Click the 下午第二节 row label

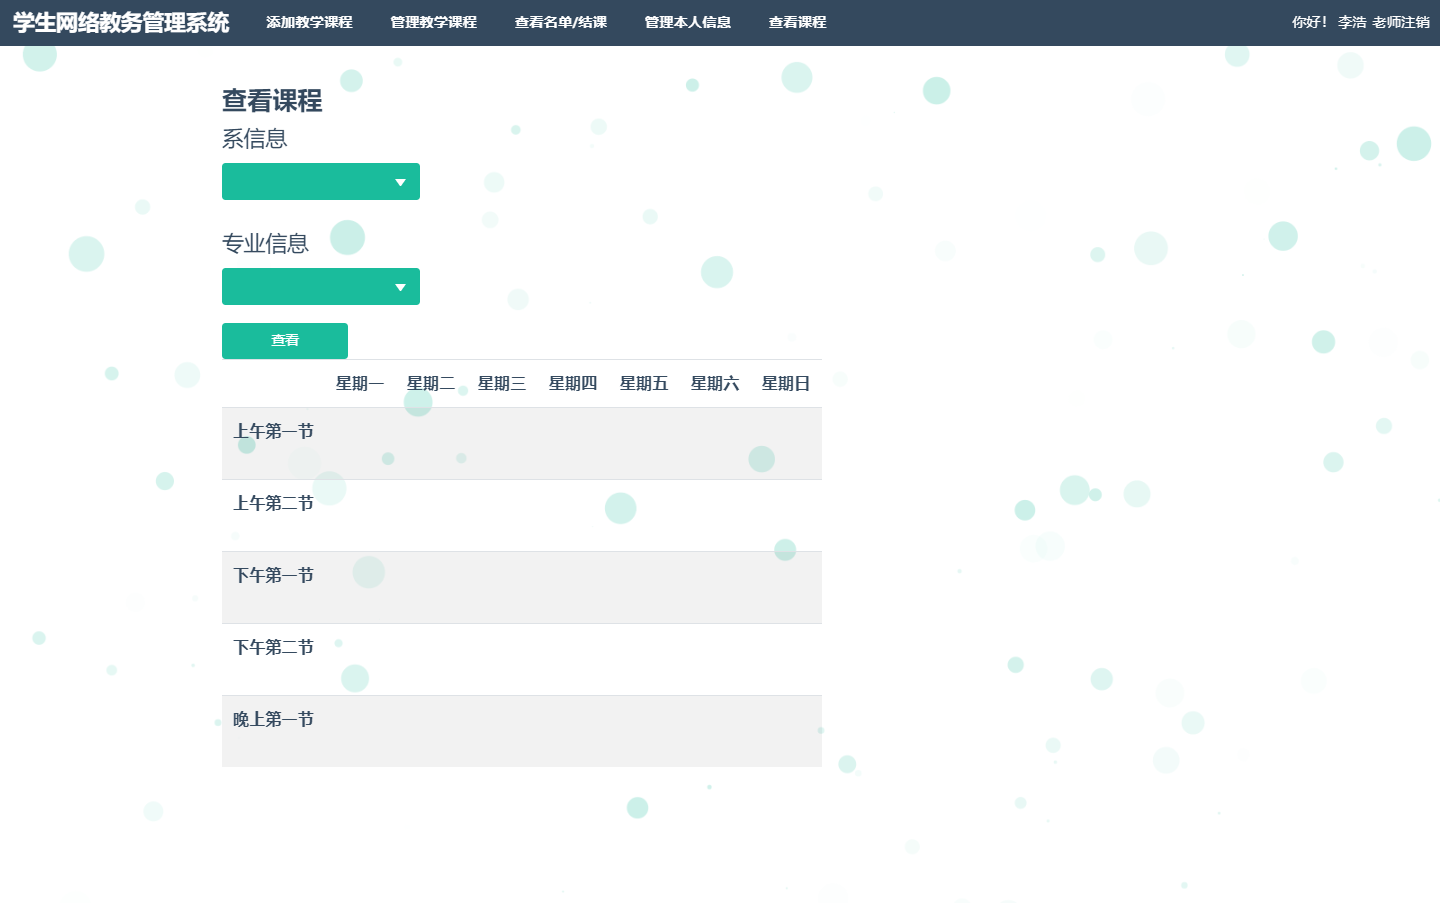pyautogui.click(x=274, y=648)
